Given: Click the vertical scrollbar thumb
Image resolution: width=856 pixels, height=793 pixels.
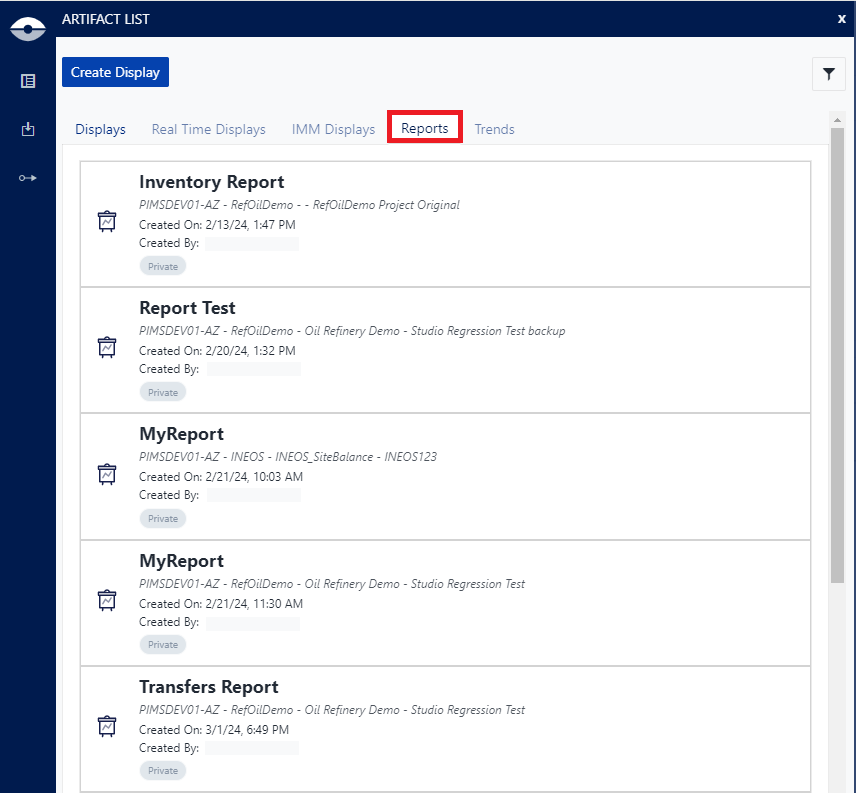Looking at the screenshot, I should click(837, 350).
